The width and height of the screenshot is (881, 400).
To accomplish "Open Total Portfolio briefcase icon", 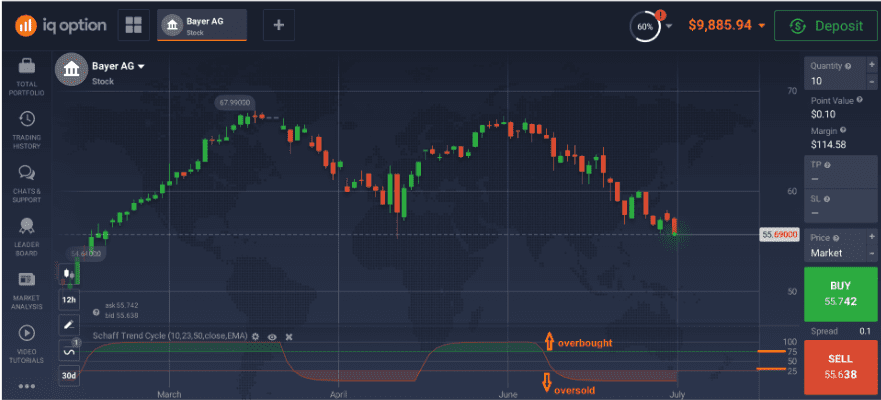I will click(26, 67).
